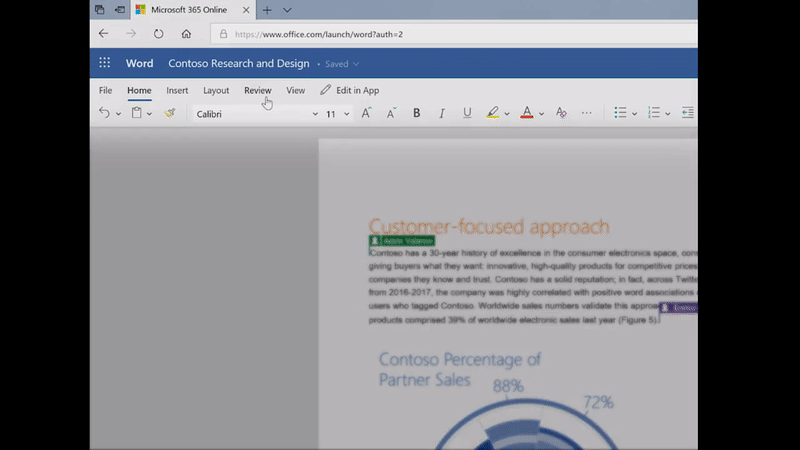Click the 72% chart label
This screenshot has width=800, height=450.
click(598, 402)
